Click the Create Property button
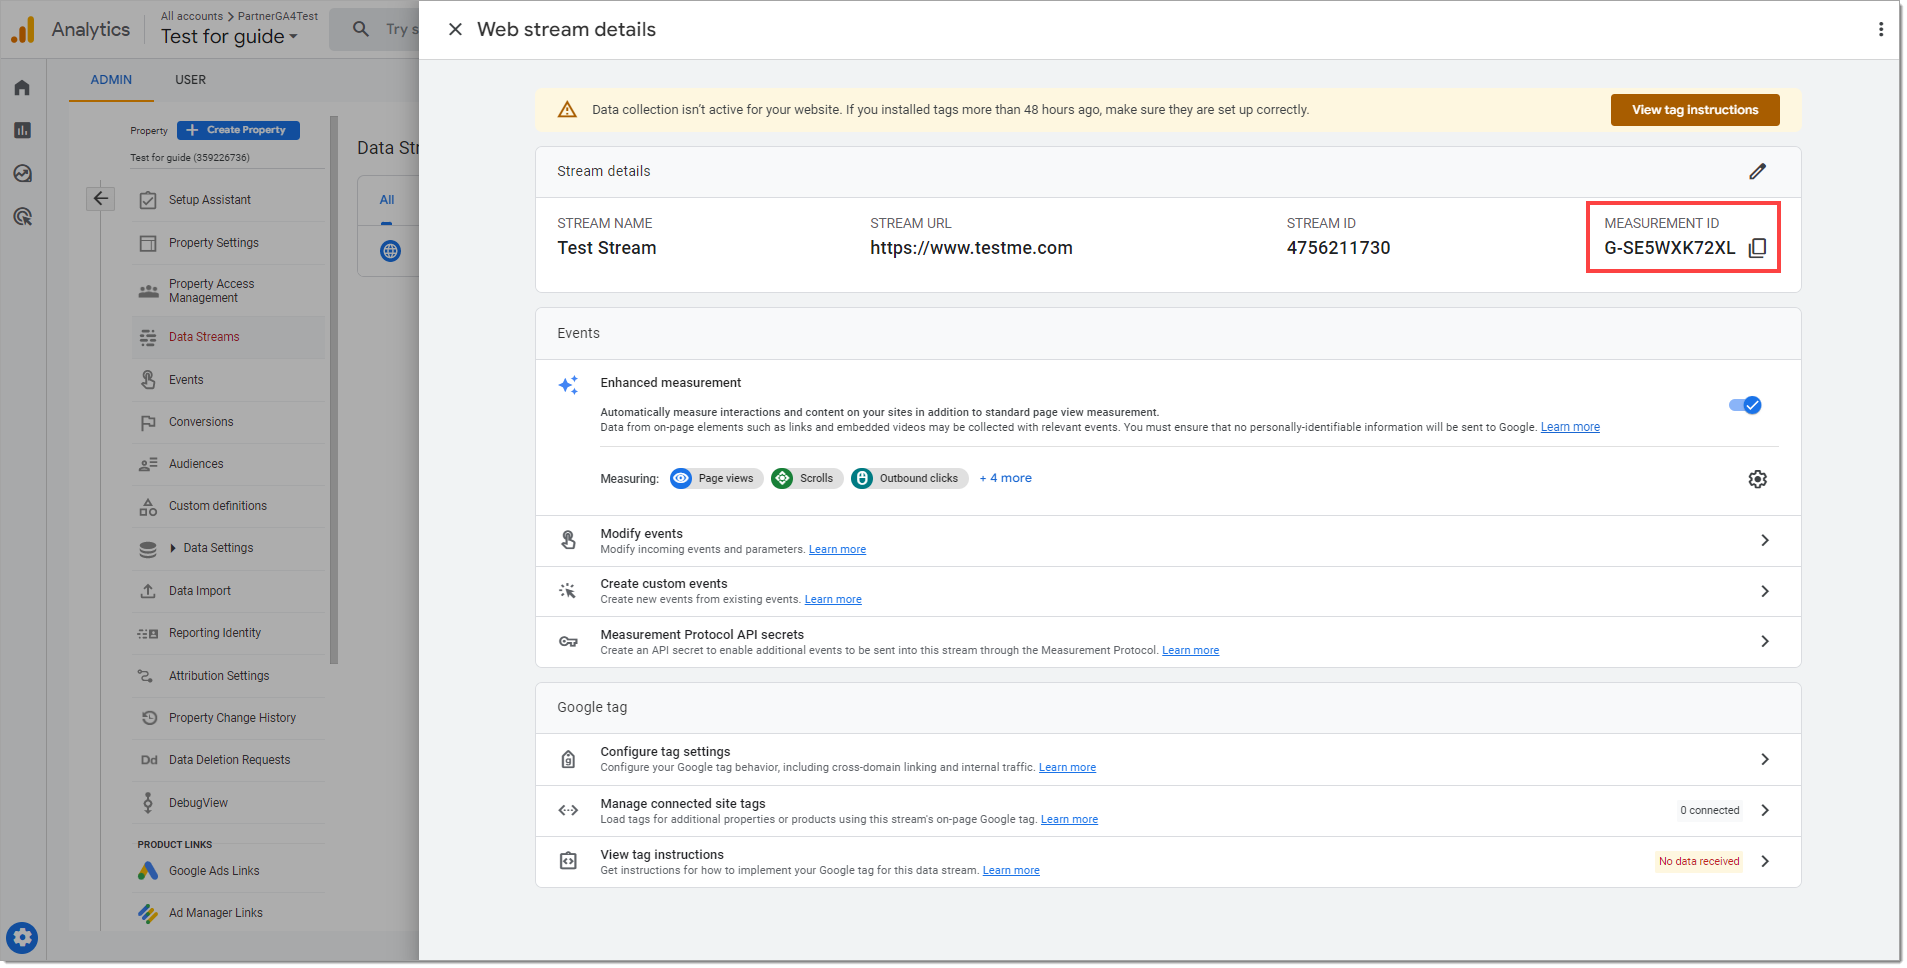Viewport: 1907px width, 968px height. pyautogui.click(x=238, y=130)
